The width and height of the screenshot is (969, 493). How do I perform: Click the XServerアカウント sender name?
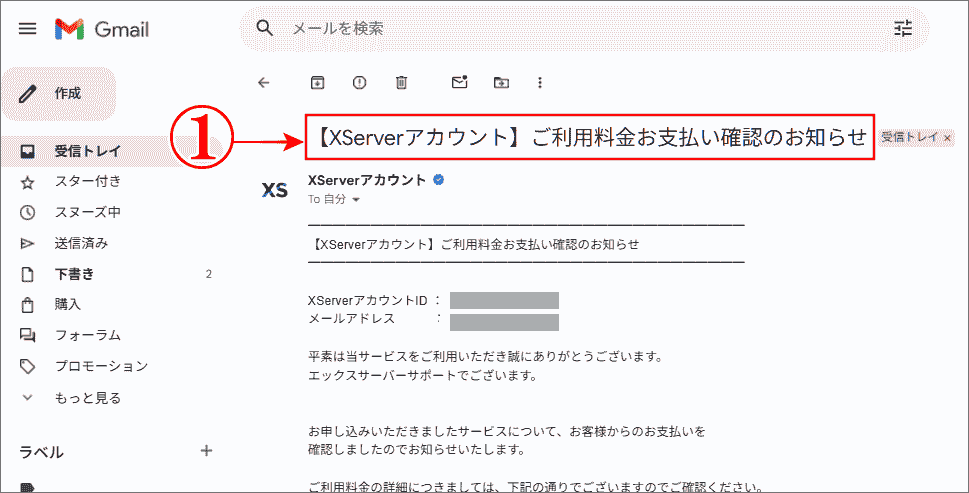[367, 180]
